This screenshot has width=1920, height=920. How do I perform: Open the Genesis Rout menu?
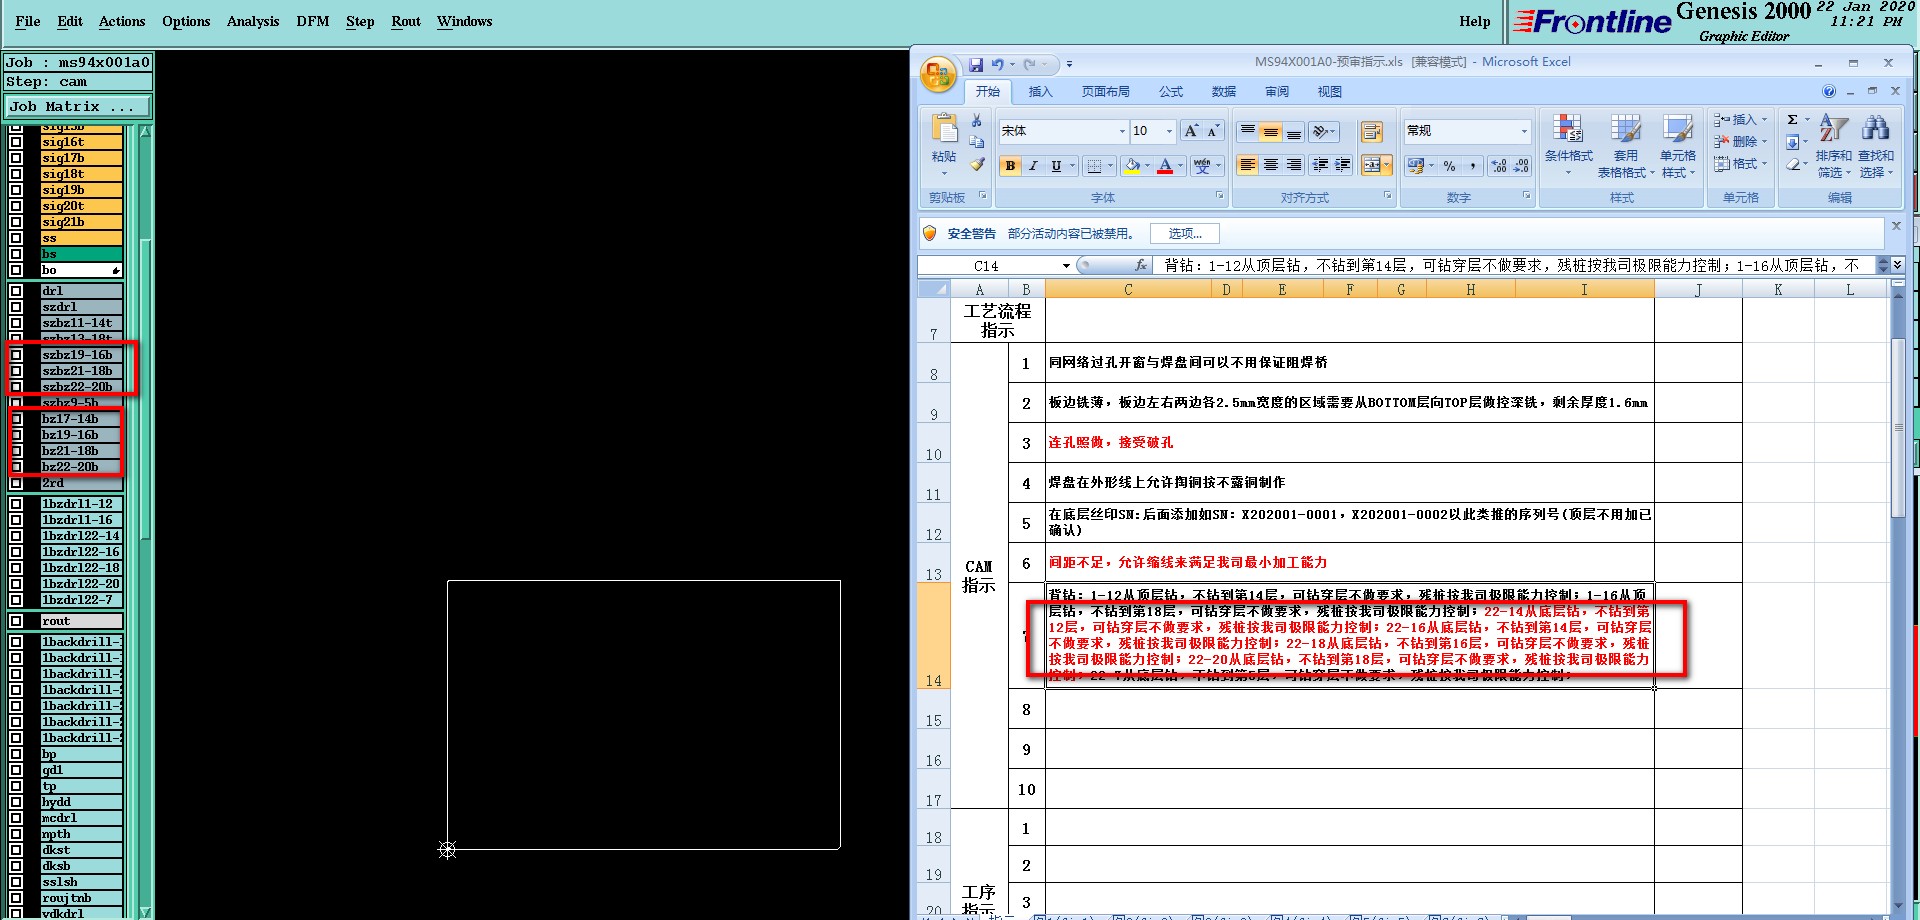point(406,21)
